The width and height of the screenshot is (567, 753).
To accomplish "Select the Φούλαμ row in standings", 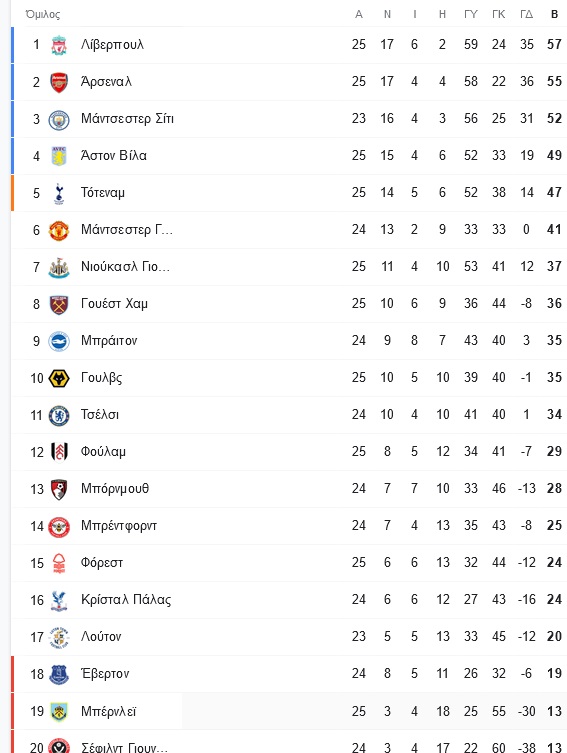I will [x=289, y=451].
